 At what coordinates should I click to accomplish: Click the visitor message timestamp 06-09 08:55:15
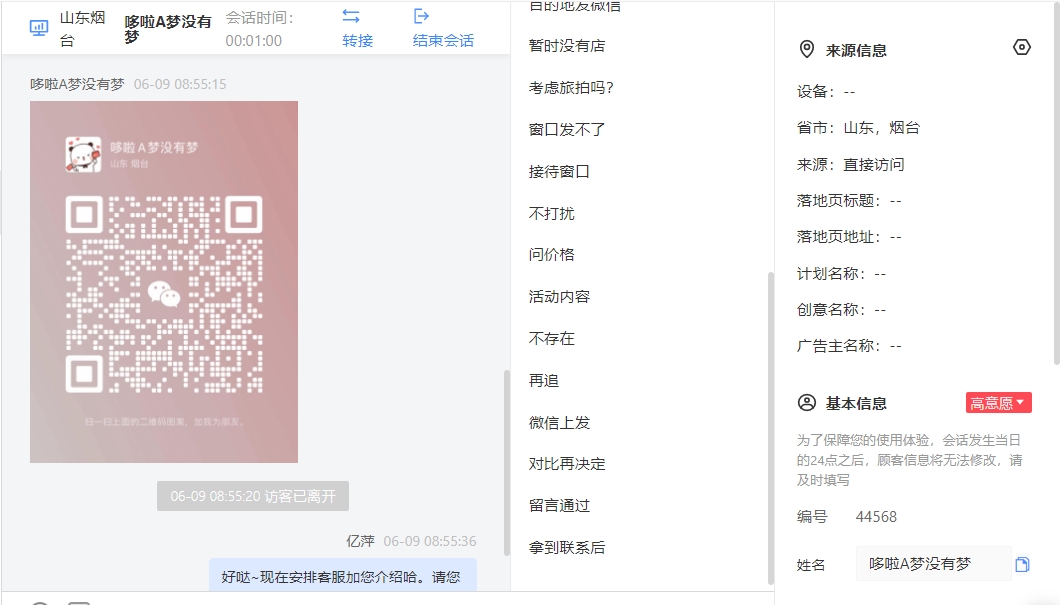180,84
